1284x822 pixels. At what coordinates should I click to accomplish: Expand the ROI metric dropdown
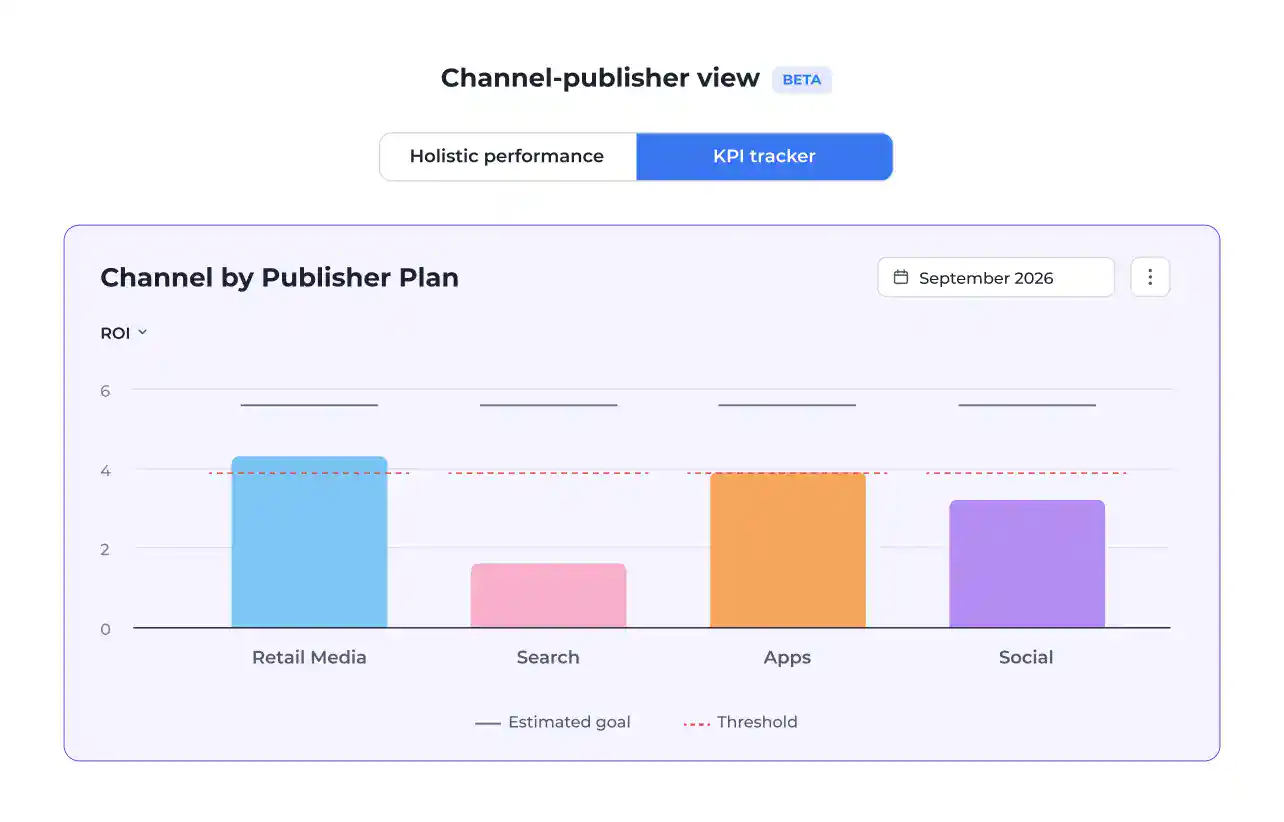(124, 333)
